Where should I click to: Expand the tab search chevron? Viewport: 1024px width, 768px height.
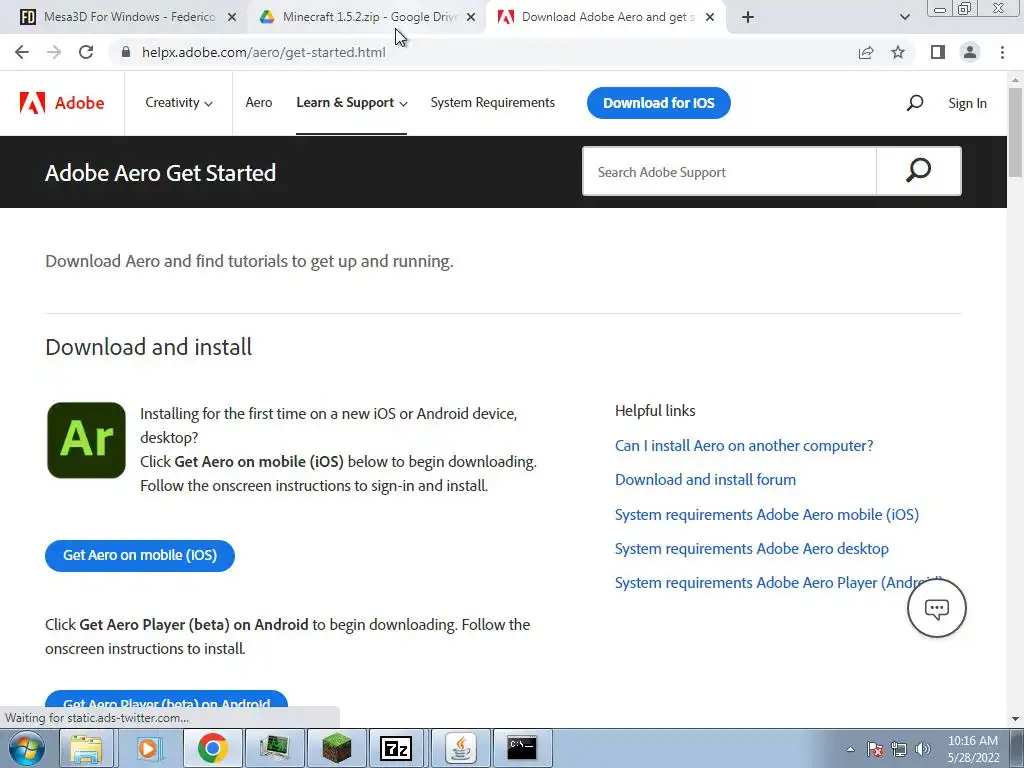click(904, 17)
